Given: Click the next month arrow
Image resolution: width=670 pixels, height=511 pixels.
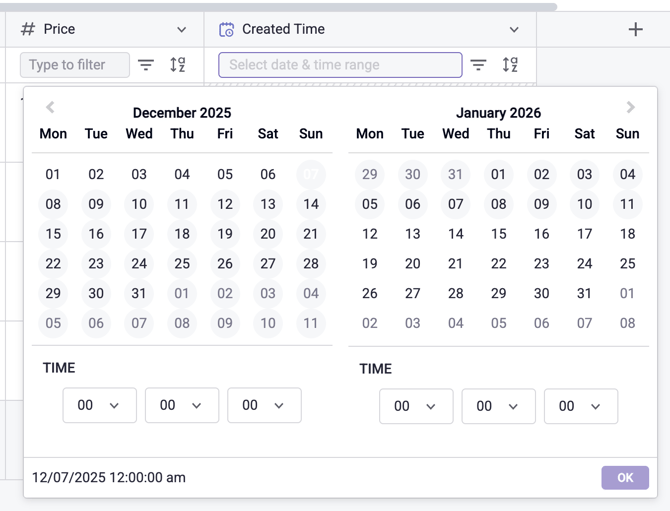Looking at the screenshot, I should click(630, 108).
